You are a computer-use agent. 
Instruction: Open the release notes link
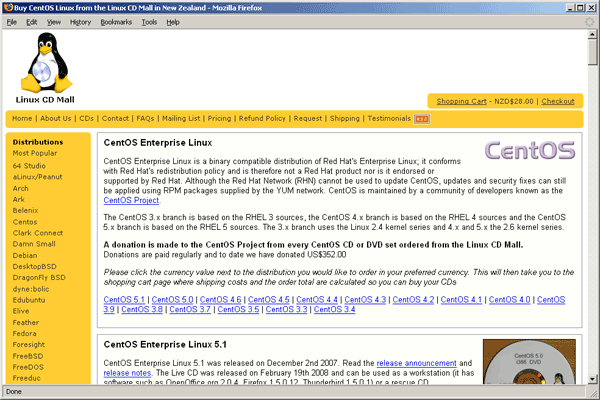pos(127,373)
